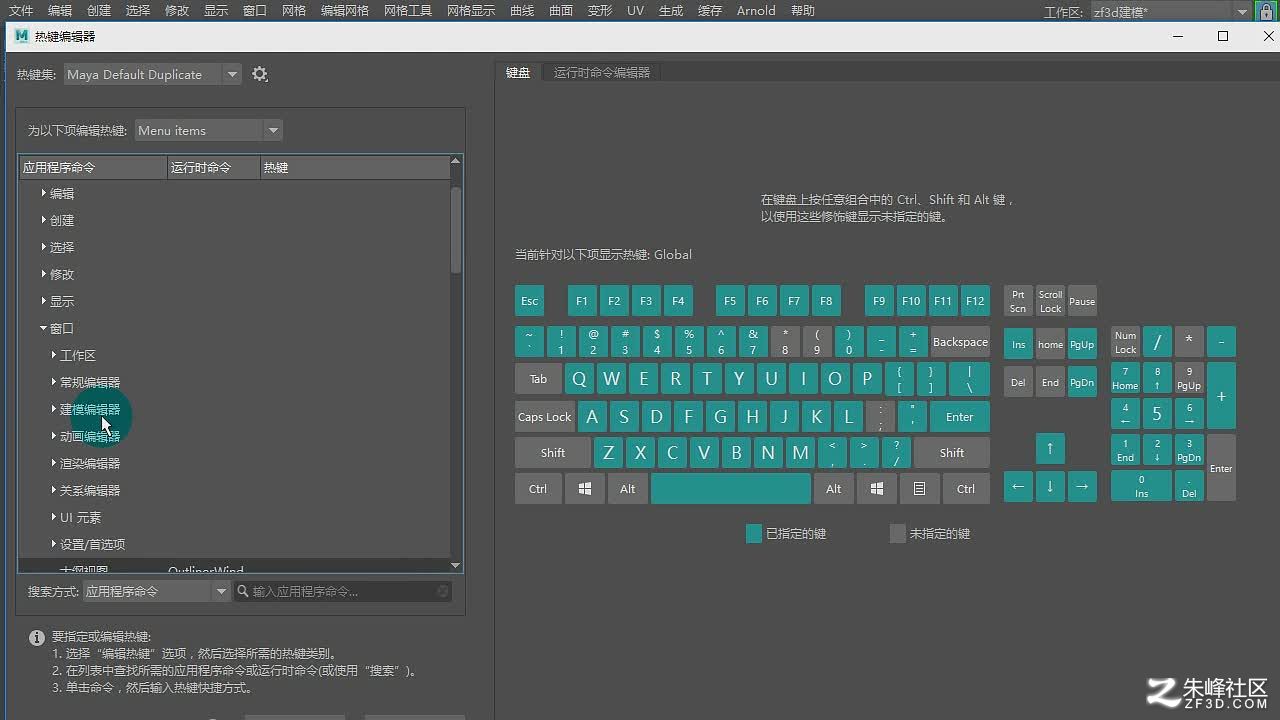The width and height of the screenshot is (1280, 720).
Task: Open the 网格工具 menu
Action: (x=408, y=10)
